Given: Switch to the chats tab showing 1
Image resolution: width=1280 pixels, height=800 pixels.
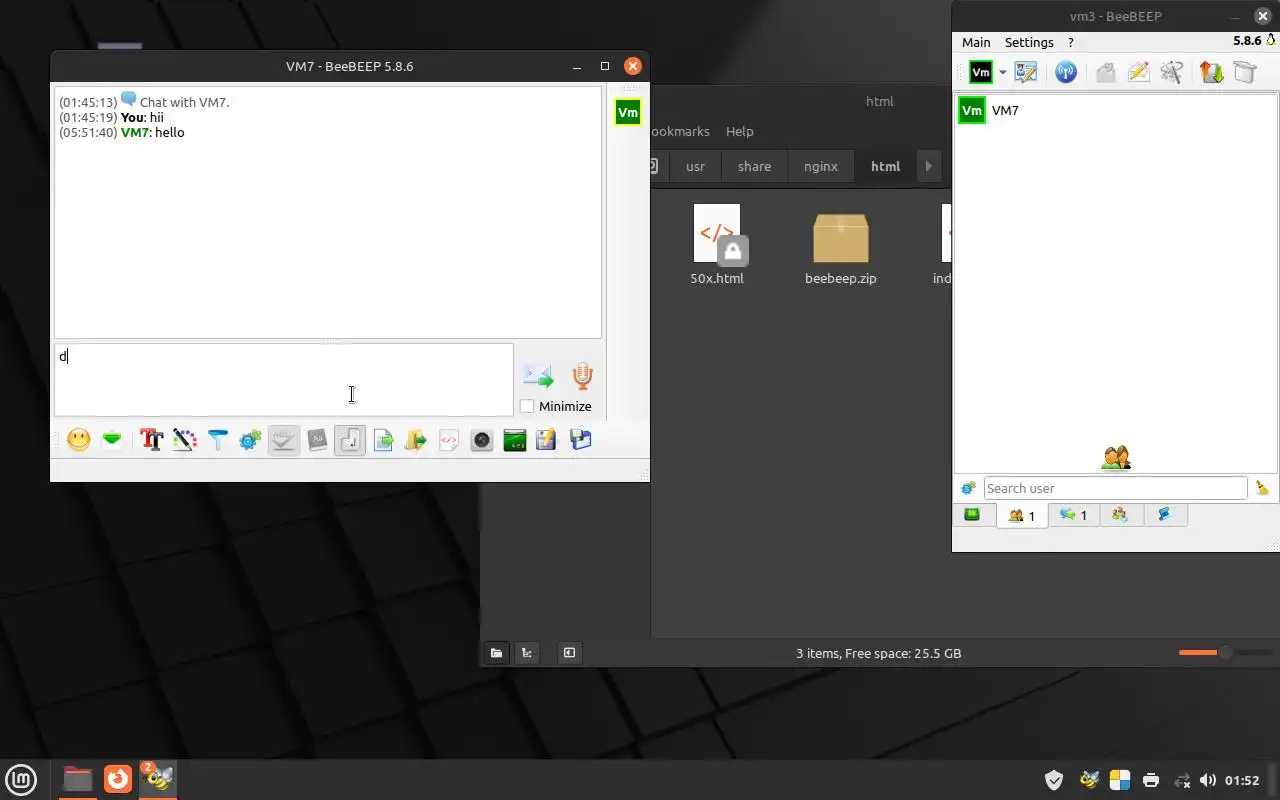Looking at the screenshot, I should point(1074,515).
